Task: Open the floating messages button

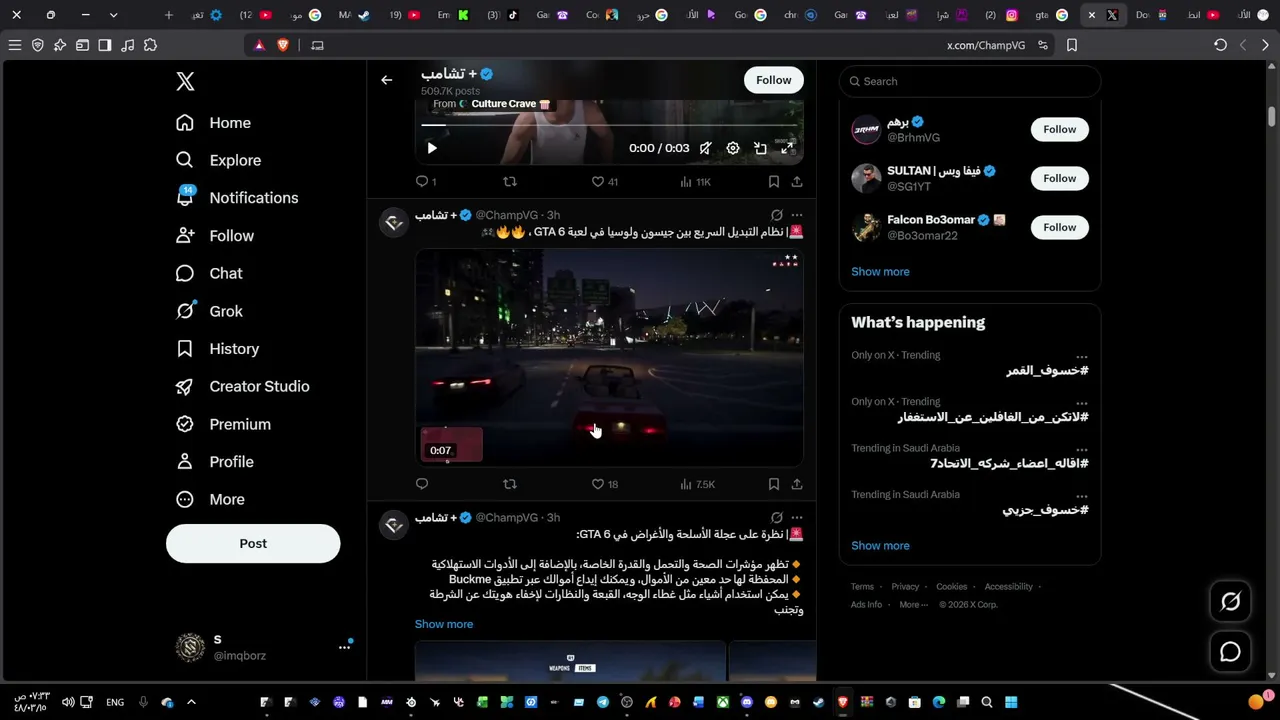Action: coord(1230,652)
